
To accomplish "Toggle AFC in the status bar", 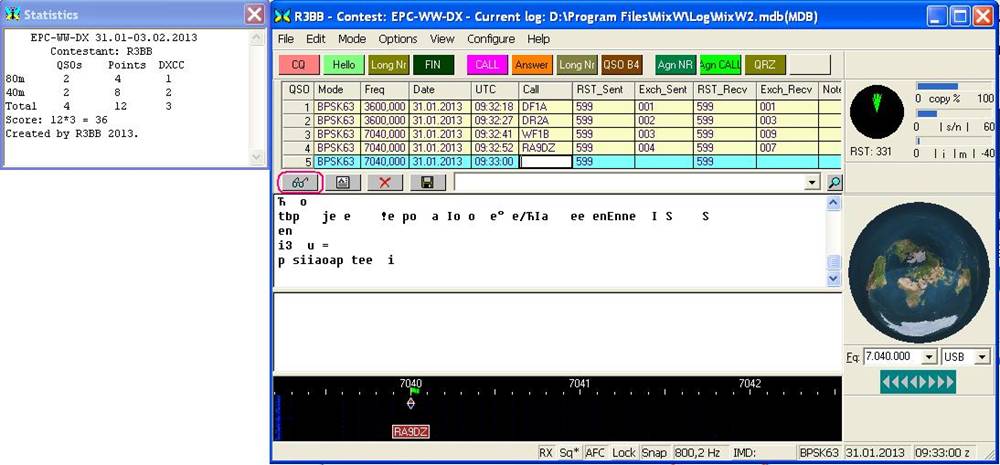I will (x=596, y=452).
